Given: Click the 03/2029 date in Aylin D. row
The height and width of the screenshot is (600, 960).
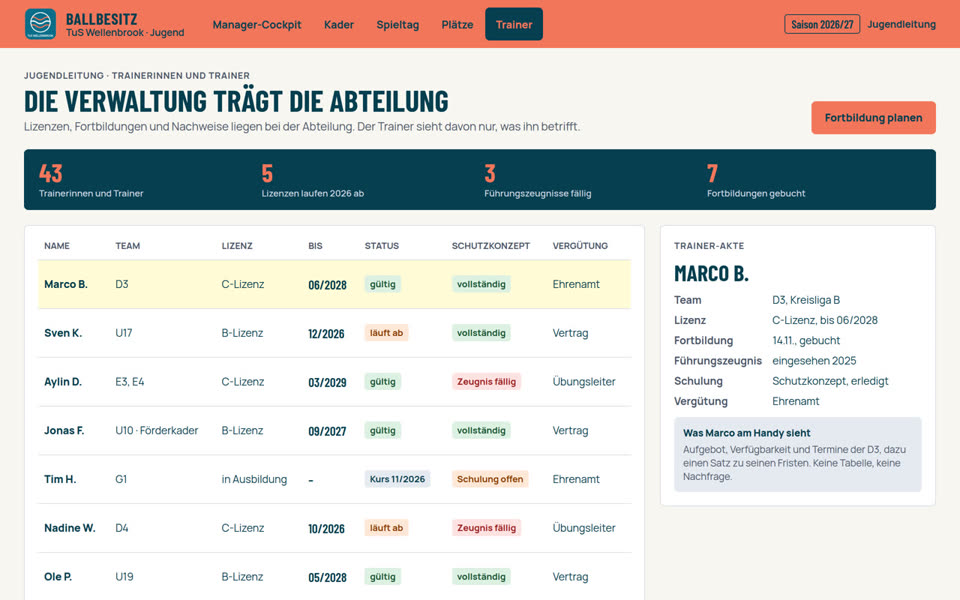Looking at the screenshot, I should (327, 382).
